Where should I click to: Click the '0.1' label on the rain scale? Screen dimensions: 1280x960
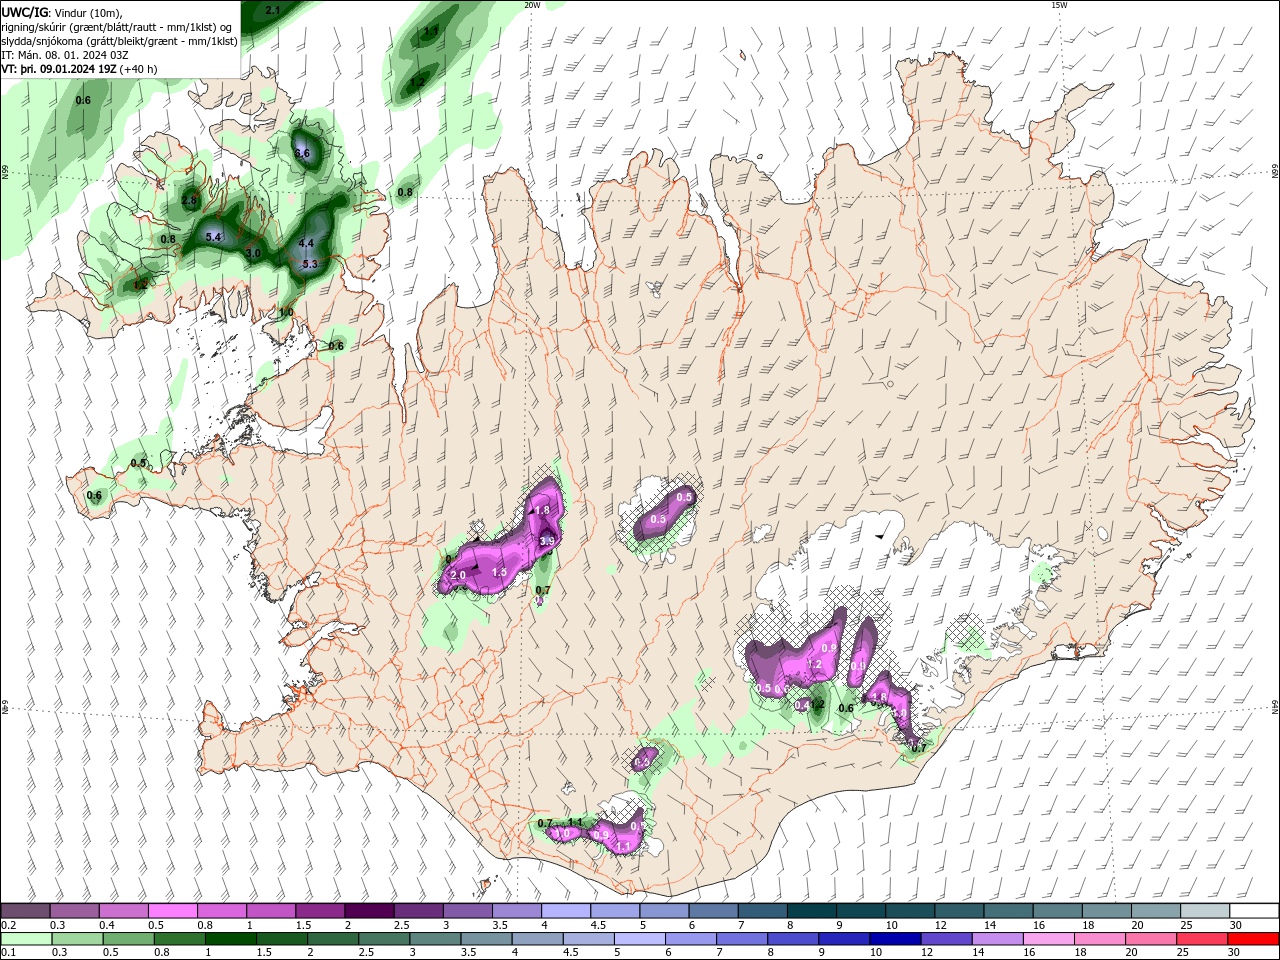coord(8,953)
